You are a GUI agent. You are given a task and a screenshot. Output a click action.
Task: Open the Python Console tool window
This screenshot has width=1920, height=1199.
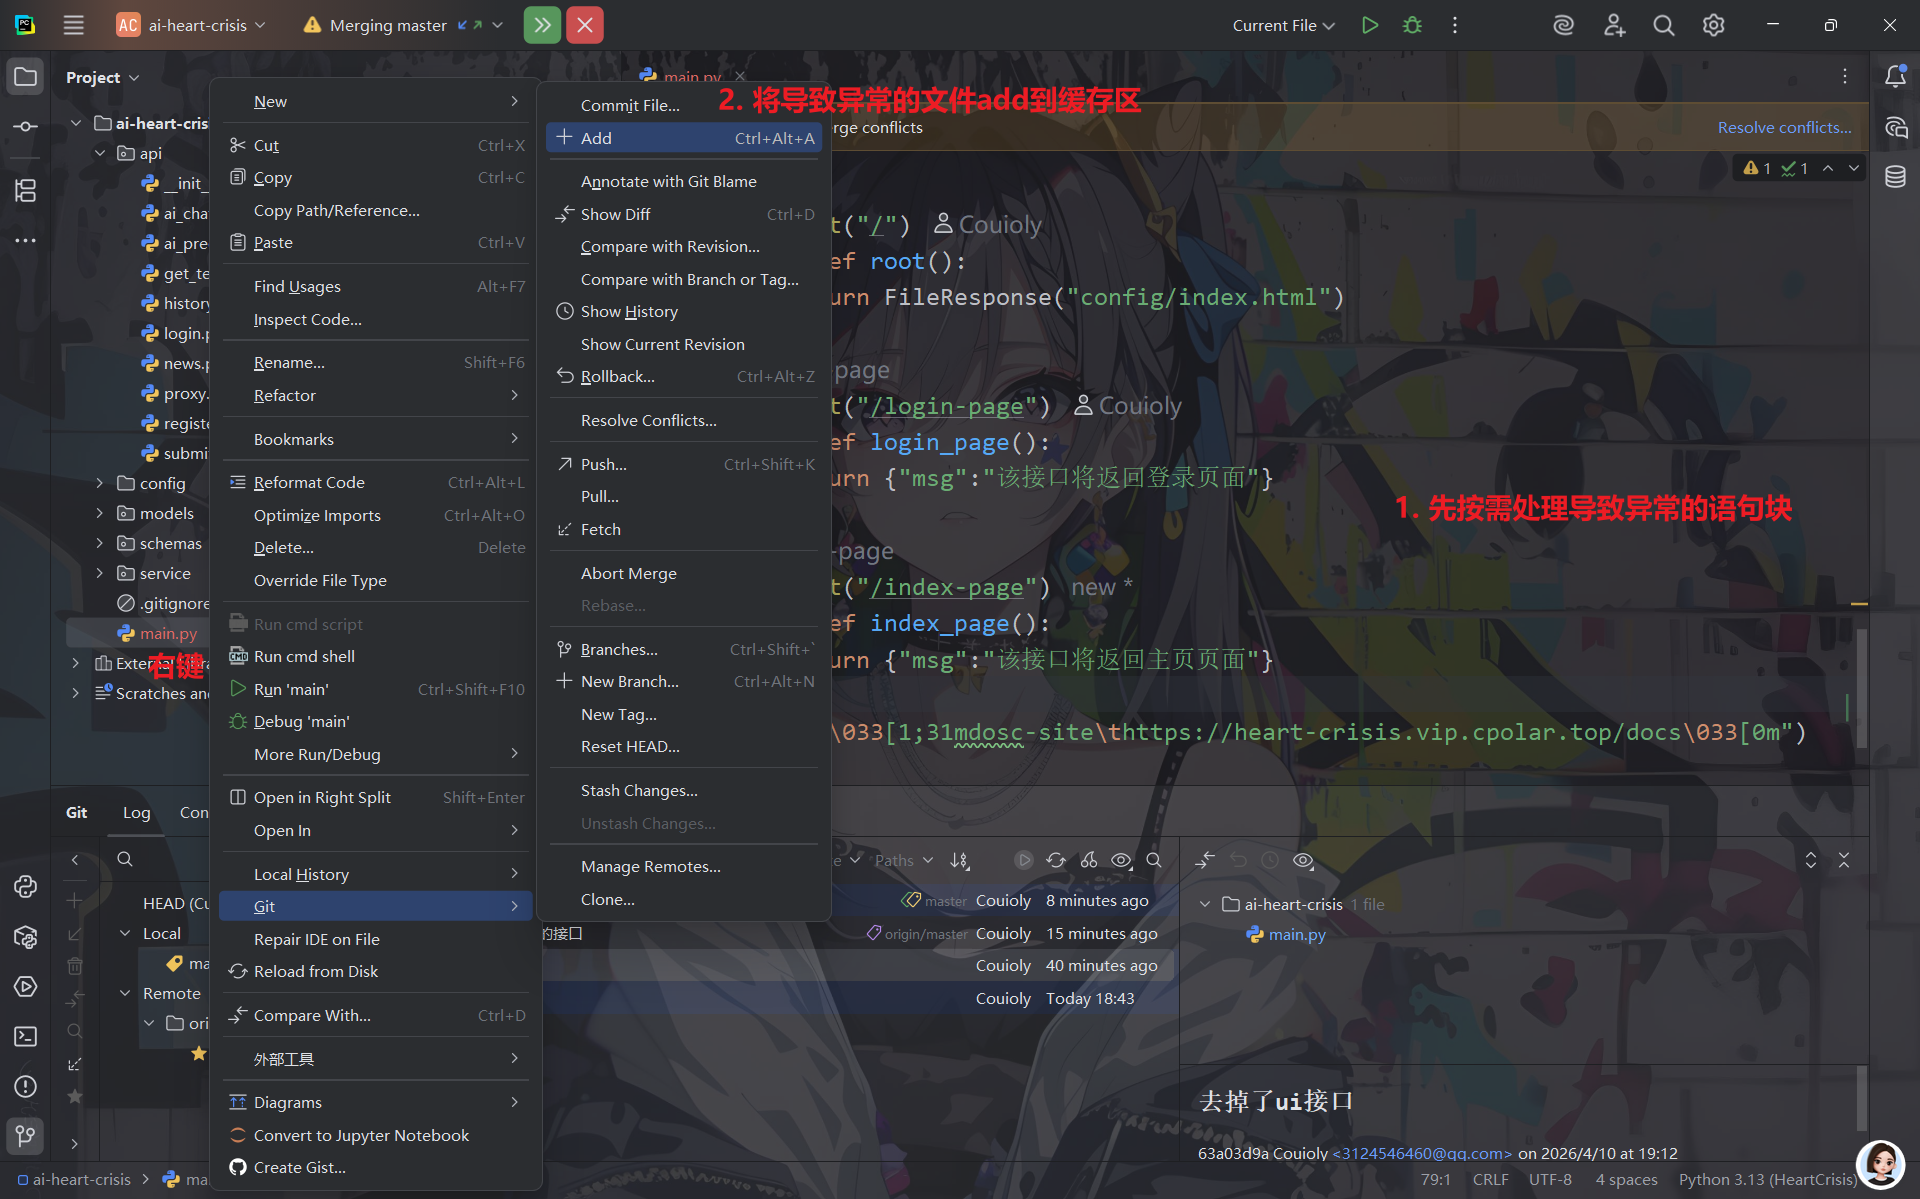pos(26,887)
